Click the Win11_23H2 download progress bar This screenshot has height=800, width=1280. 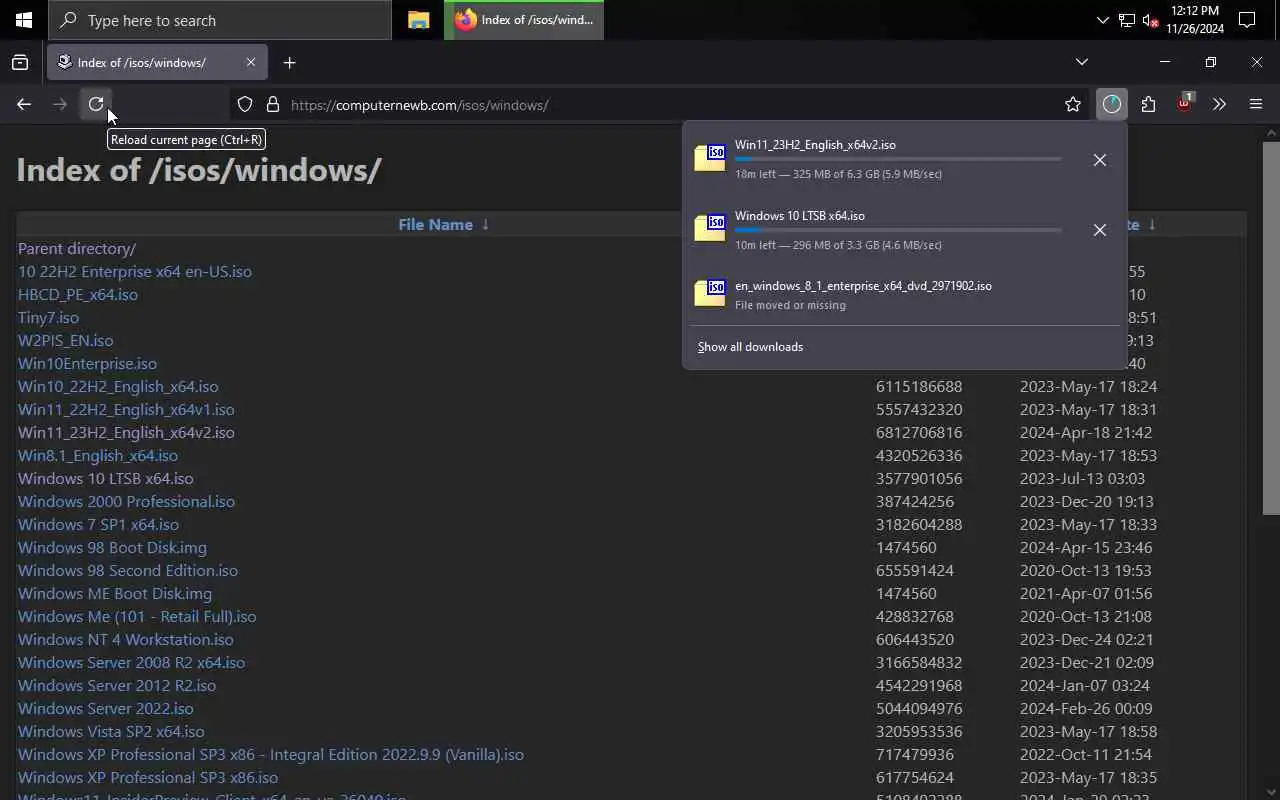pos(898,159)
